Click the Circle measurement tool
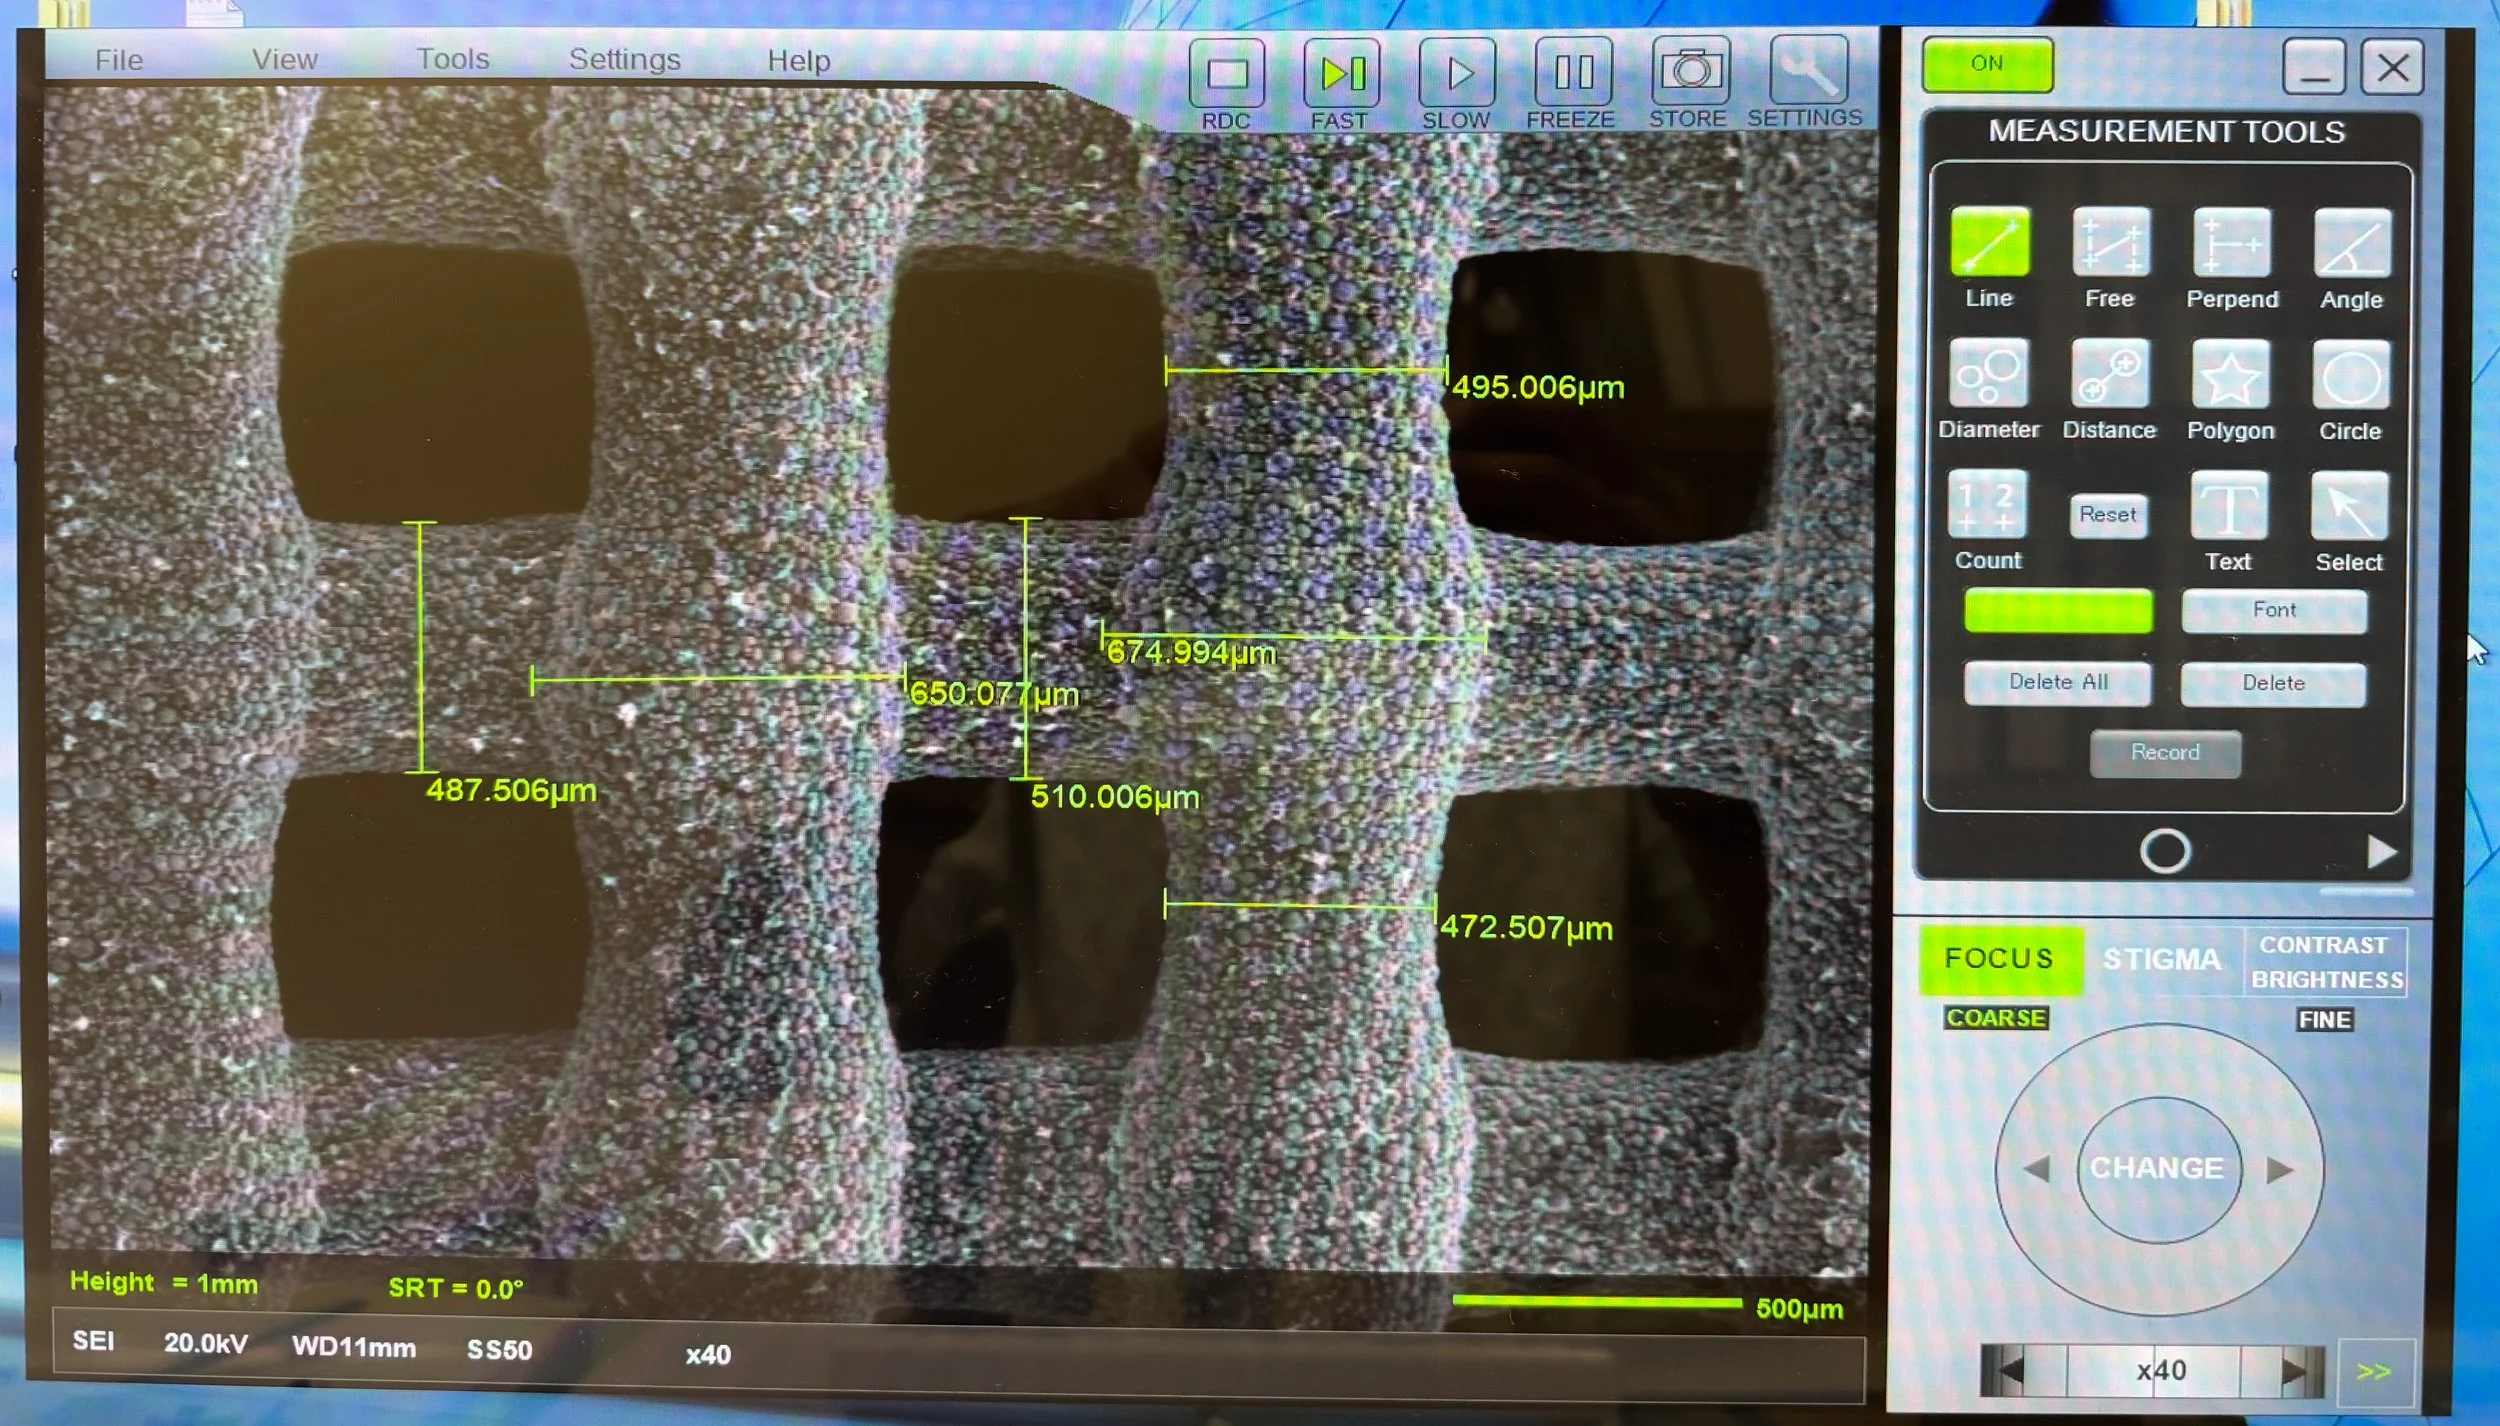Image resolution: width=2500 pixels, height=1426 pixels. coord(2350,375)
